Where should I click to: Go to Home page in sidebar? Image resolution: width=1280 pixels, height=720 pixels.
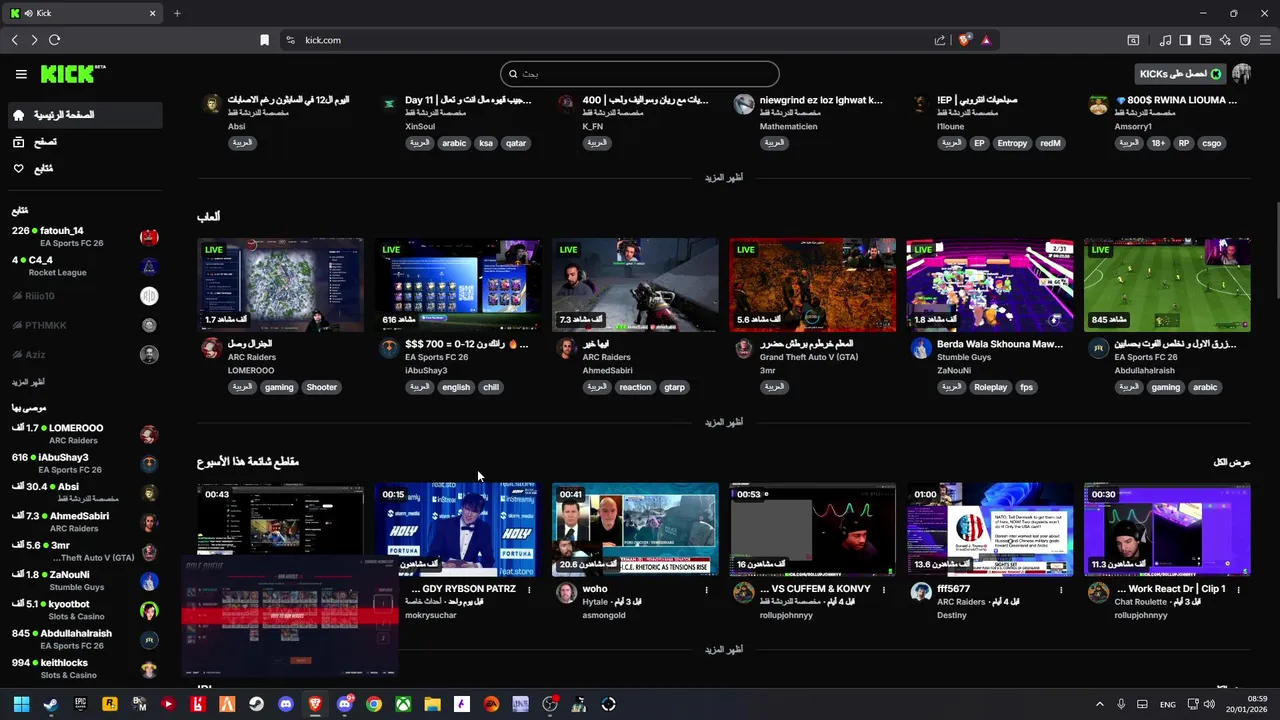point(85,115)
